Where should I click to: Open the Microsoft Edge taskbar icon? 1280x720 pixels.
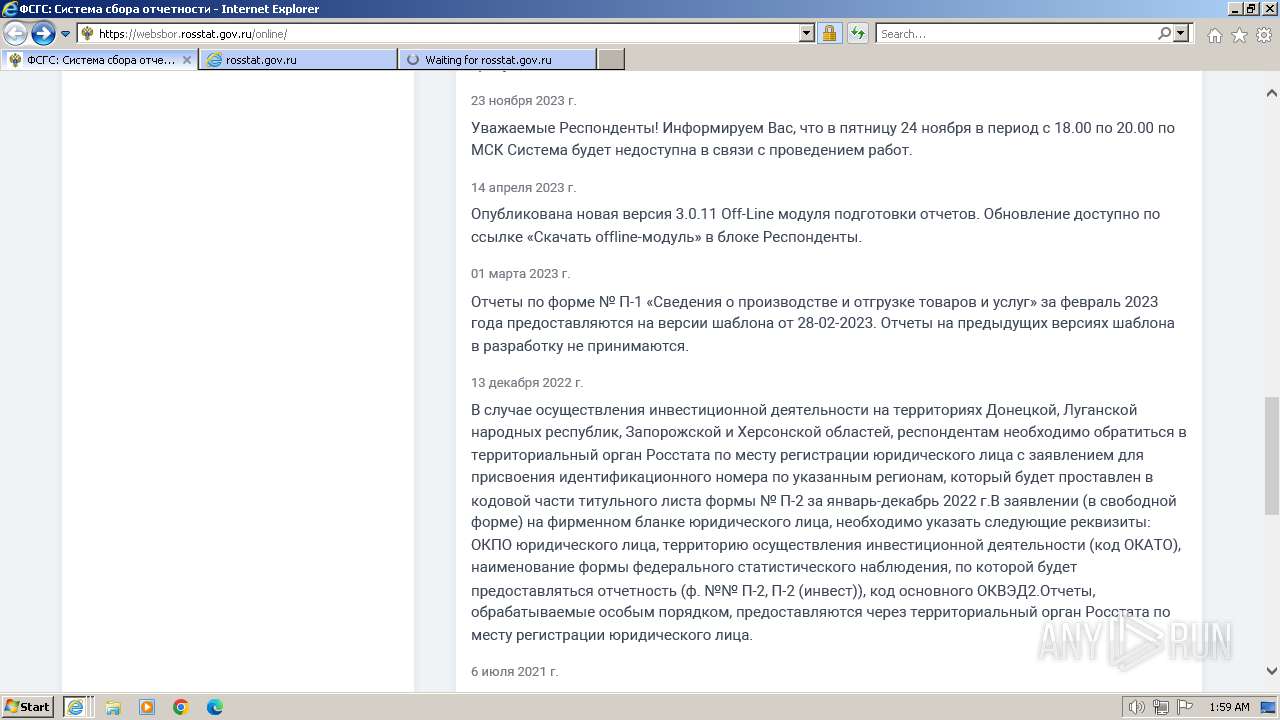click(214, 707)
